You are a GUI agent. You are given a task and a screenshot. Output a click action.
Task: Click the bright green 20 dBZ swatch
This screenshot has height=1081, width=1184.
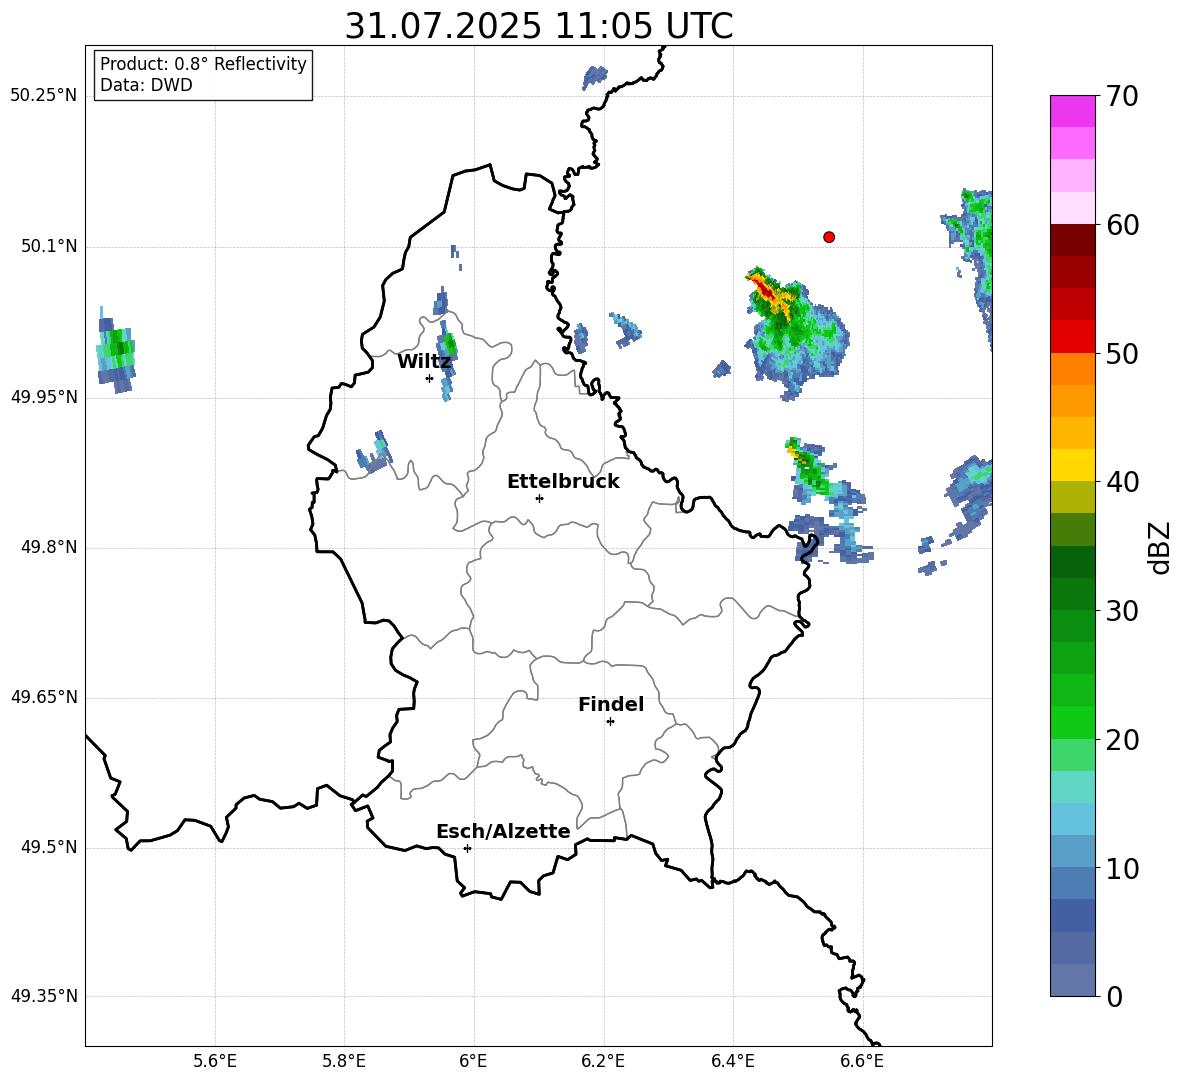[x=1072, y=722]
